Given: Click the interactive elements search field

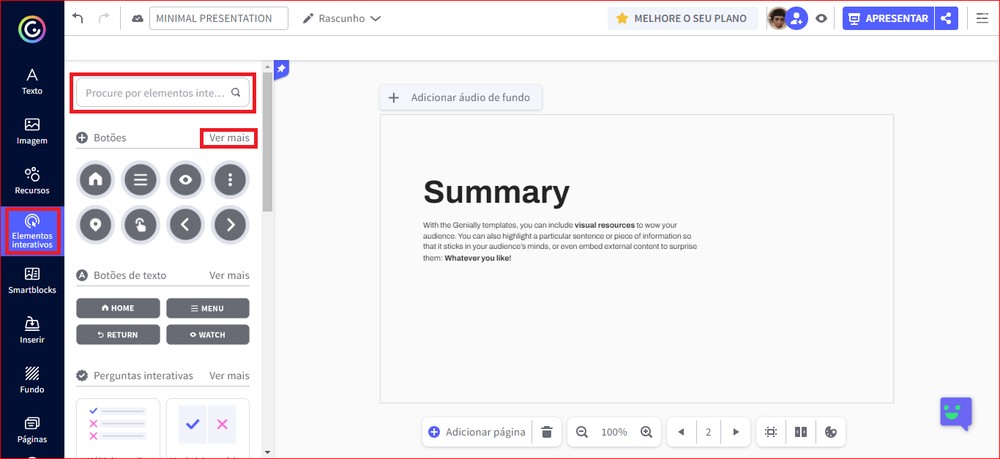Looking at the screenshot, I should coord(163,93).
